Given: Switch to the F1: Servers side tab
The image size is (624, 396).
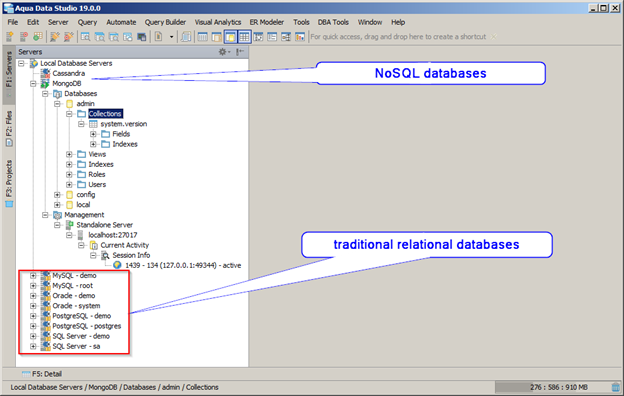Looking at the screenshot, I should click(9, 74).
